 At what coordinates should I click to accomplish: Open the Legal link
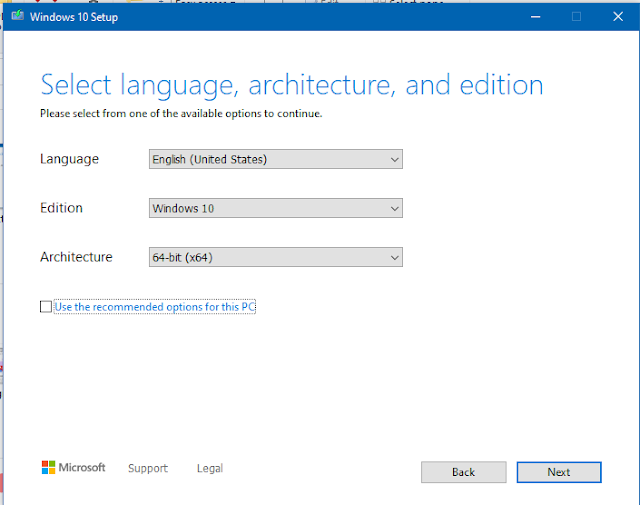210,468
